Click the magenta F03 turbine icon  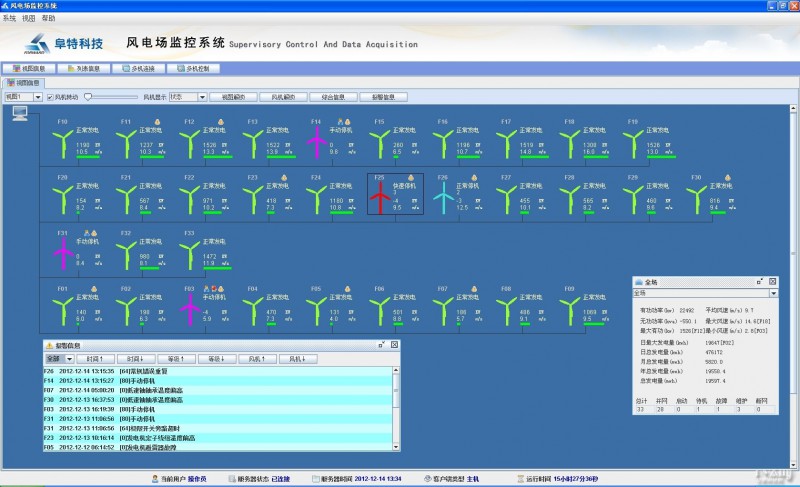pyautogui.click(x=190, y=309)
